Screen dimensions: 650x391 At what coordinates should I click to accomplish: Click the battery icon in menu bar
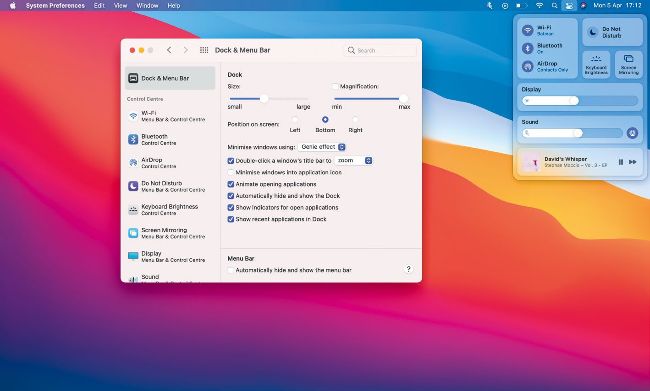pos(521,6)
